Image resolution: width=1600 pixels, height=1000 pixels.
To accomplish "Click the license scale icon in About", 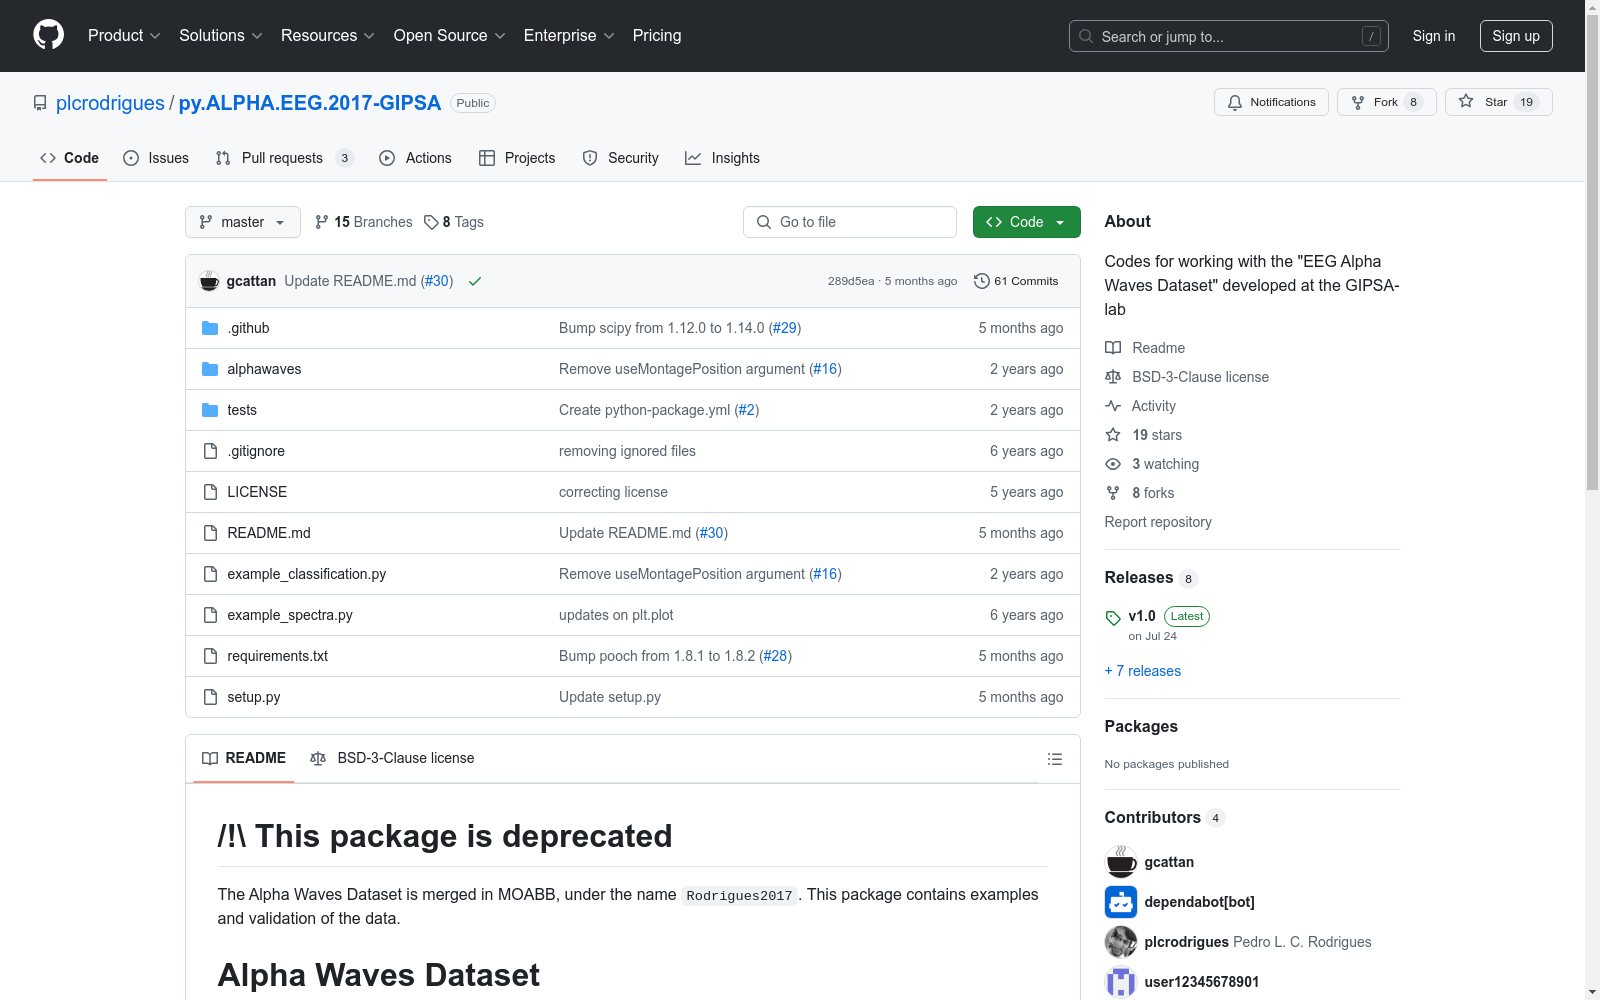I will [x=1113, y=377].
